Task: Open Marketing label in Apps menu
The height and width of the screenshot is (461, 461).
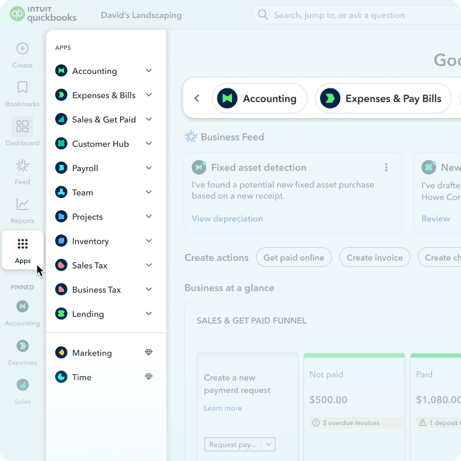Action: click(x=92, y=353)
